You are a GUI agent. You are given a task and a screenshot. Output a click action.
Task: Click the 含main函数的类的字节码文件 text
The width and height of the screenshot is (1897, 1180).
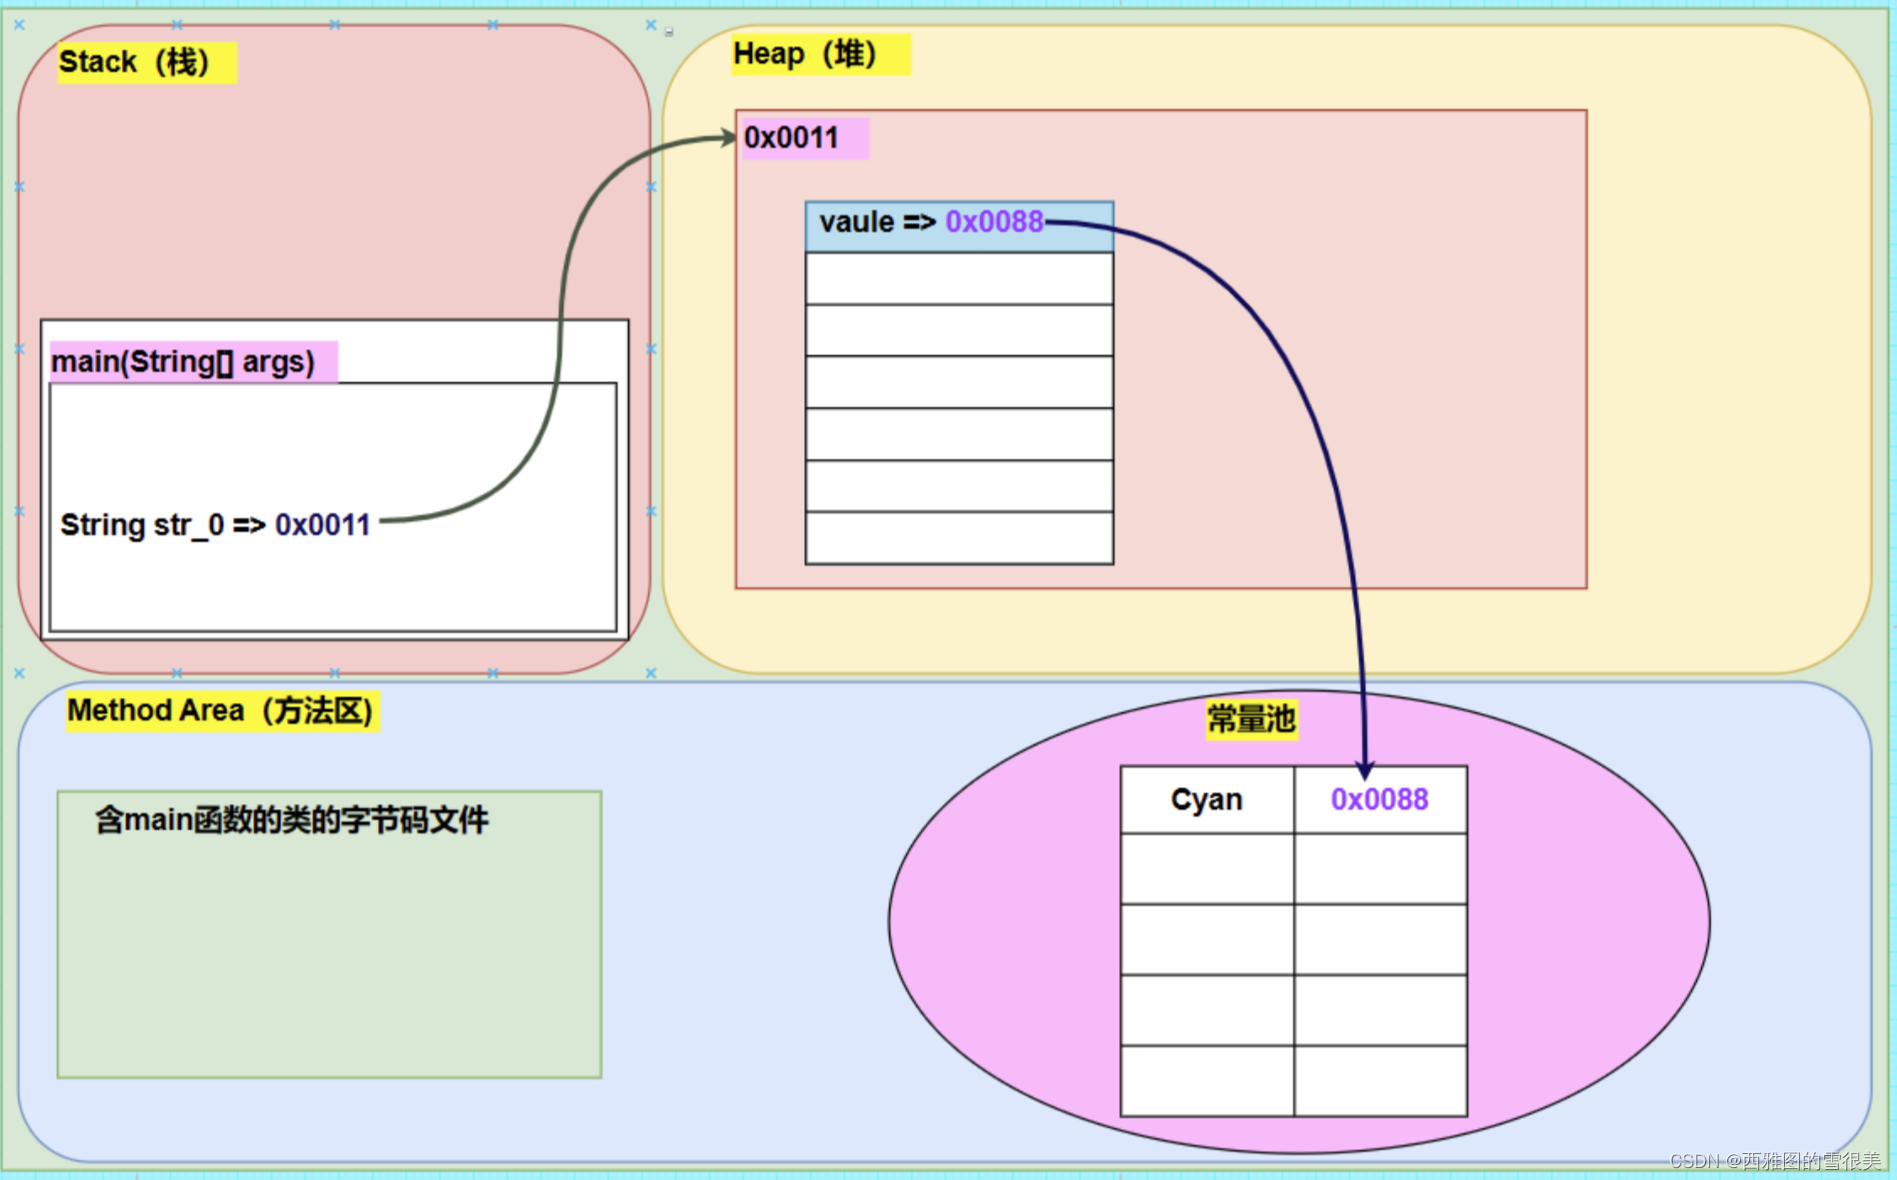291,820
